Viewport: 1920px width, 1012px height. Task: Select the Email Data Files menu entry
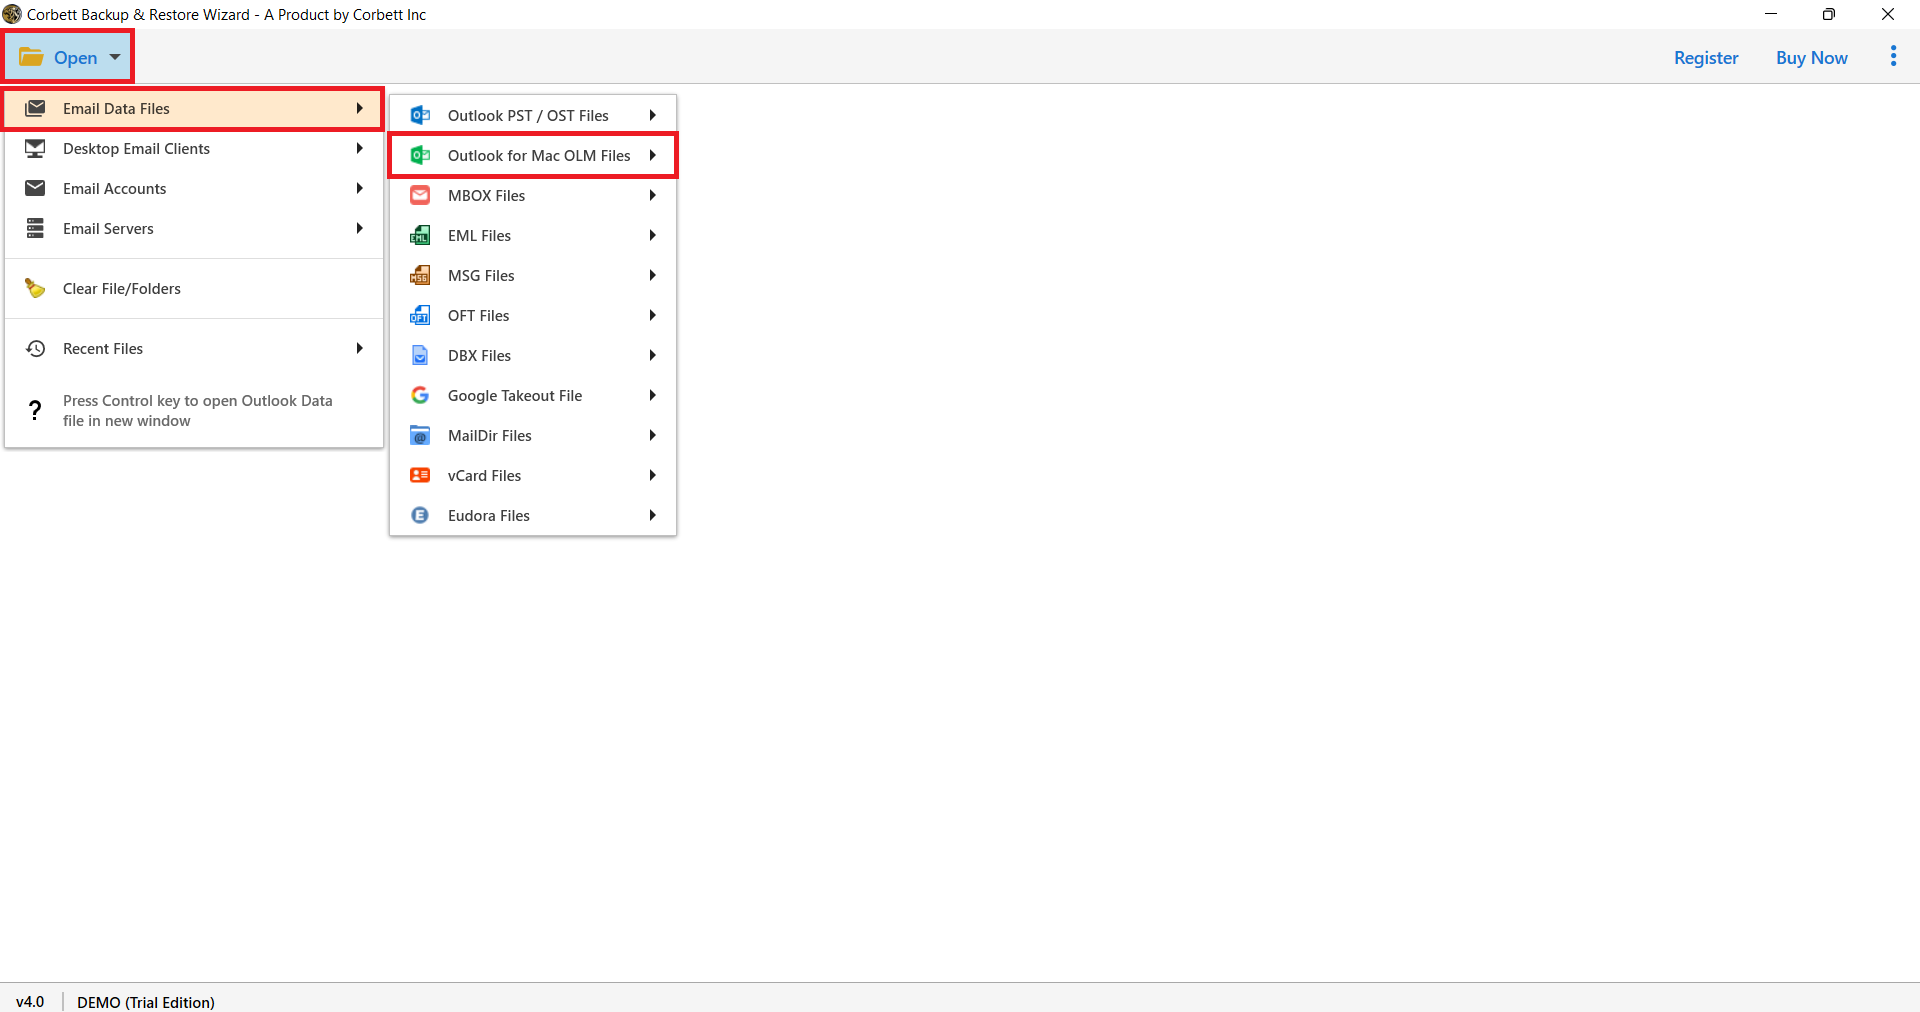(x=194, y=108)
